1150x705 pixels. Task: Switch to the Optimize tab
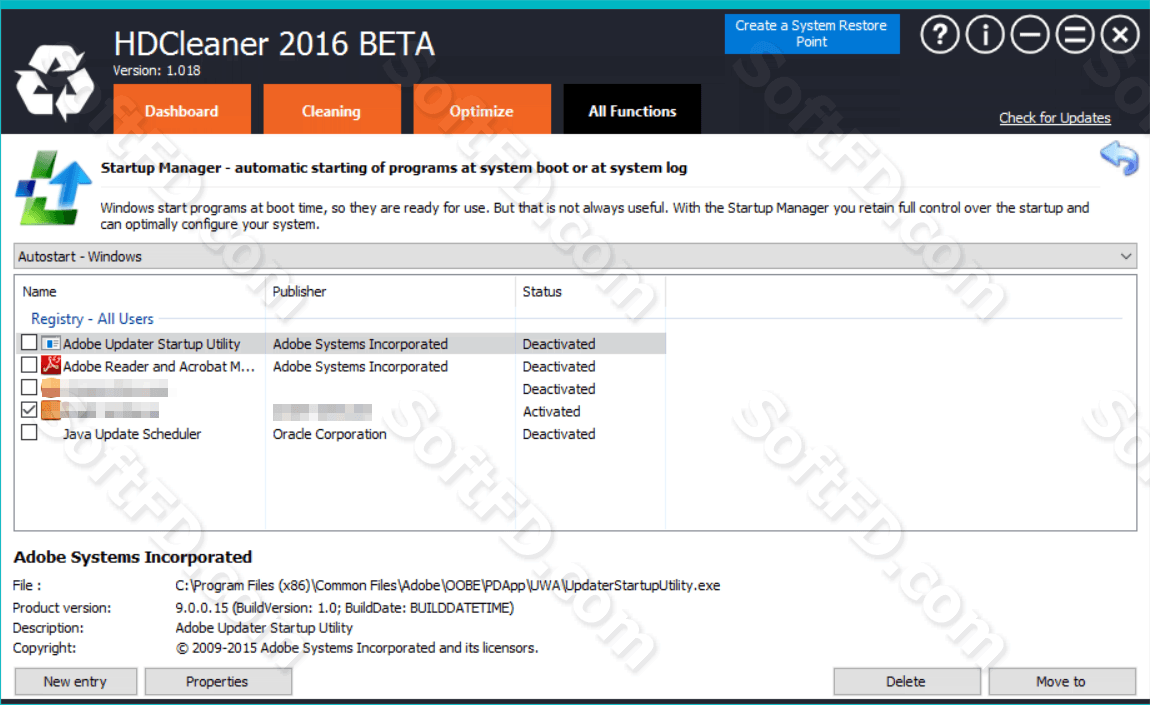pyautogui.click(x=482, y=111)
